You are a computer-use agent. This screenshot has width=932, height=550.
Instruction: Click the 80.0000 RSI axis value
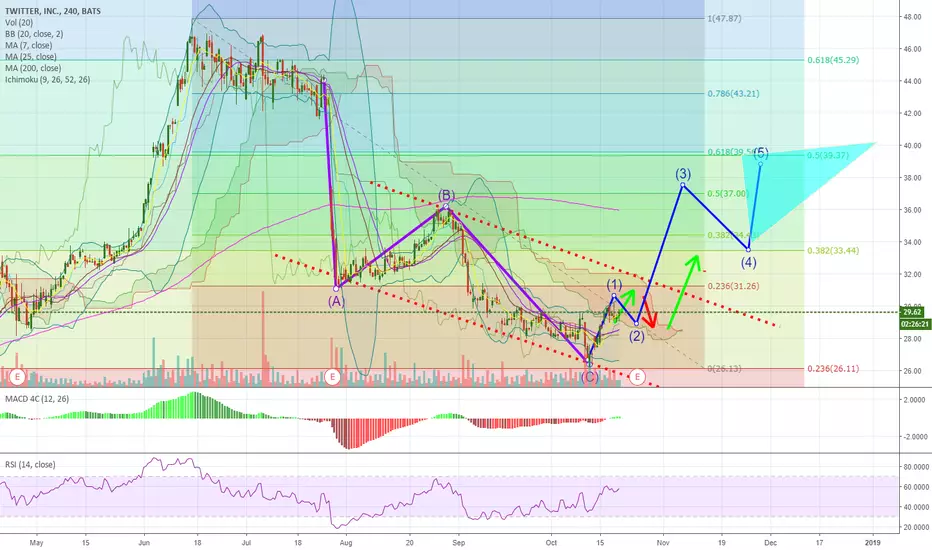[x=915, y=467]
